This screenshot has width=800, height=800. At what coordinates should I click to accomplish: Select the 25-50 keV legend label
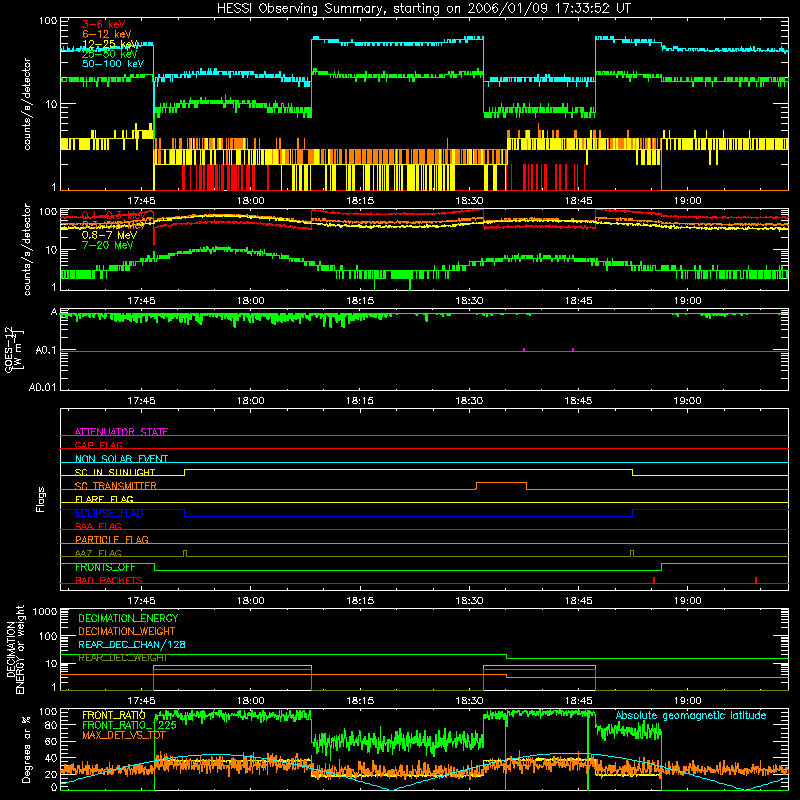[x=110, y=54]
